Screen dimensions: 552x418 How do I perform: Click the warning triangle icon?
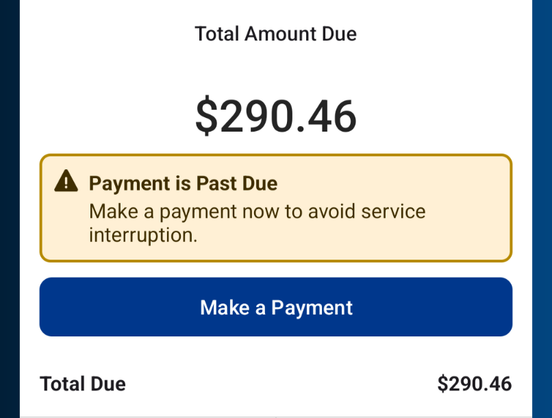[66, 181]
